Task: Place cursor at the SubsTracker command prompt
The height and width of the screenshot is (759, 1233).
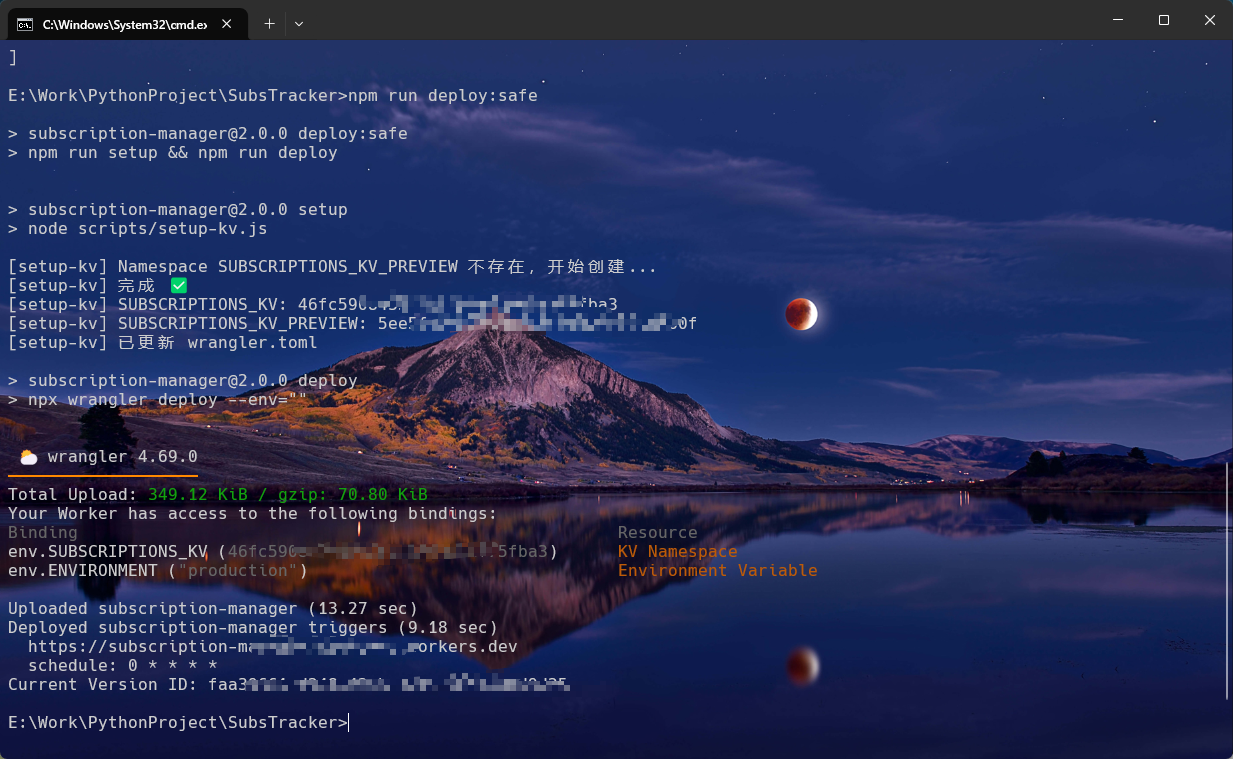Action: pos(349,722)
